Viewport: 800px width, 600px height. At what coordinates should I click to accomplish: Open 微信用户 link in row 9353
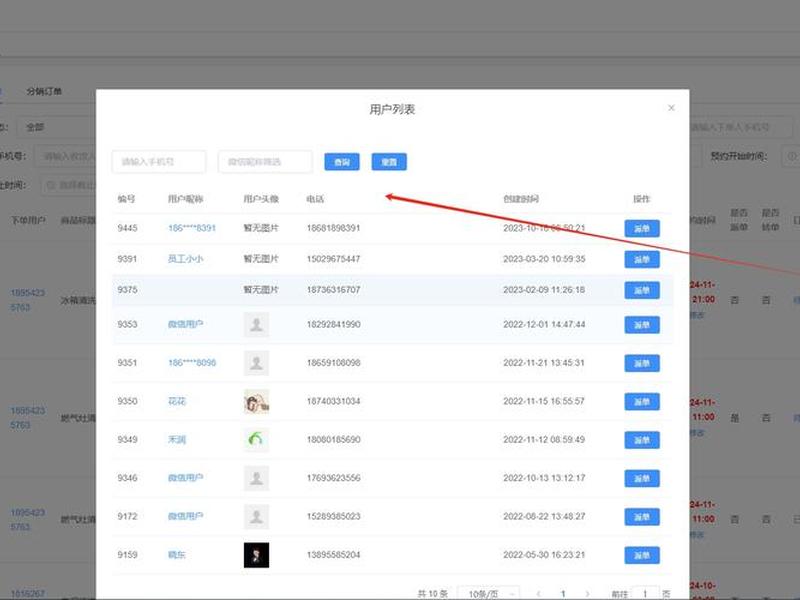coord(185,324)
